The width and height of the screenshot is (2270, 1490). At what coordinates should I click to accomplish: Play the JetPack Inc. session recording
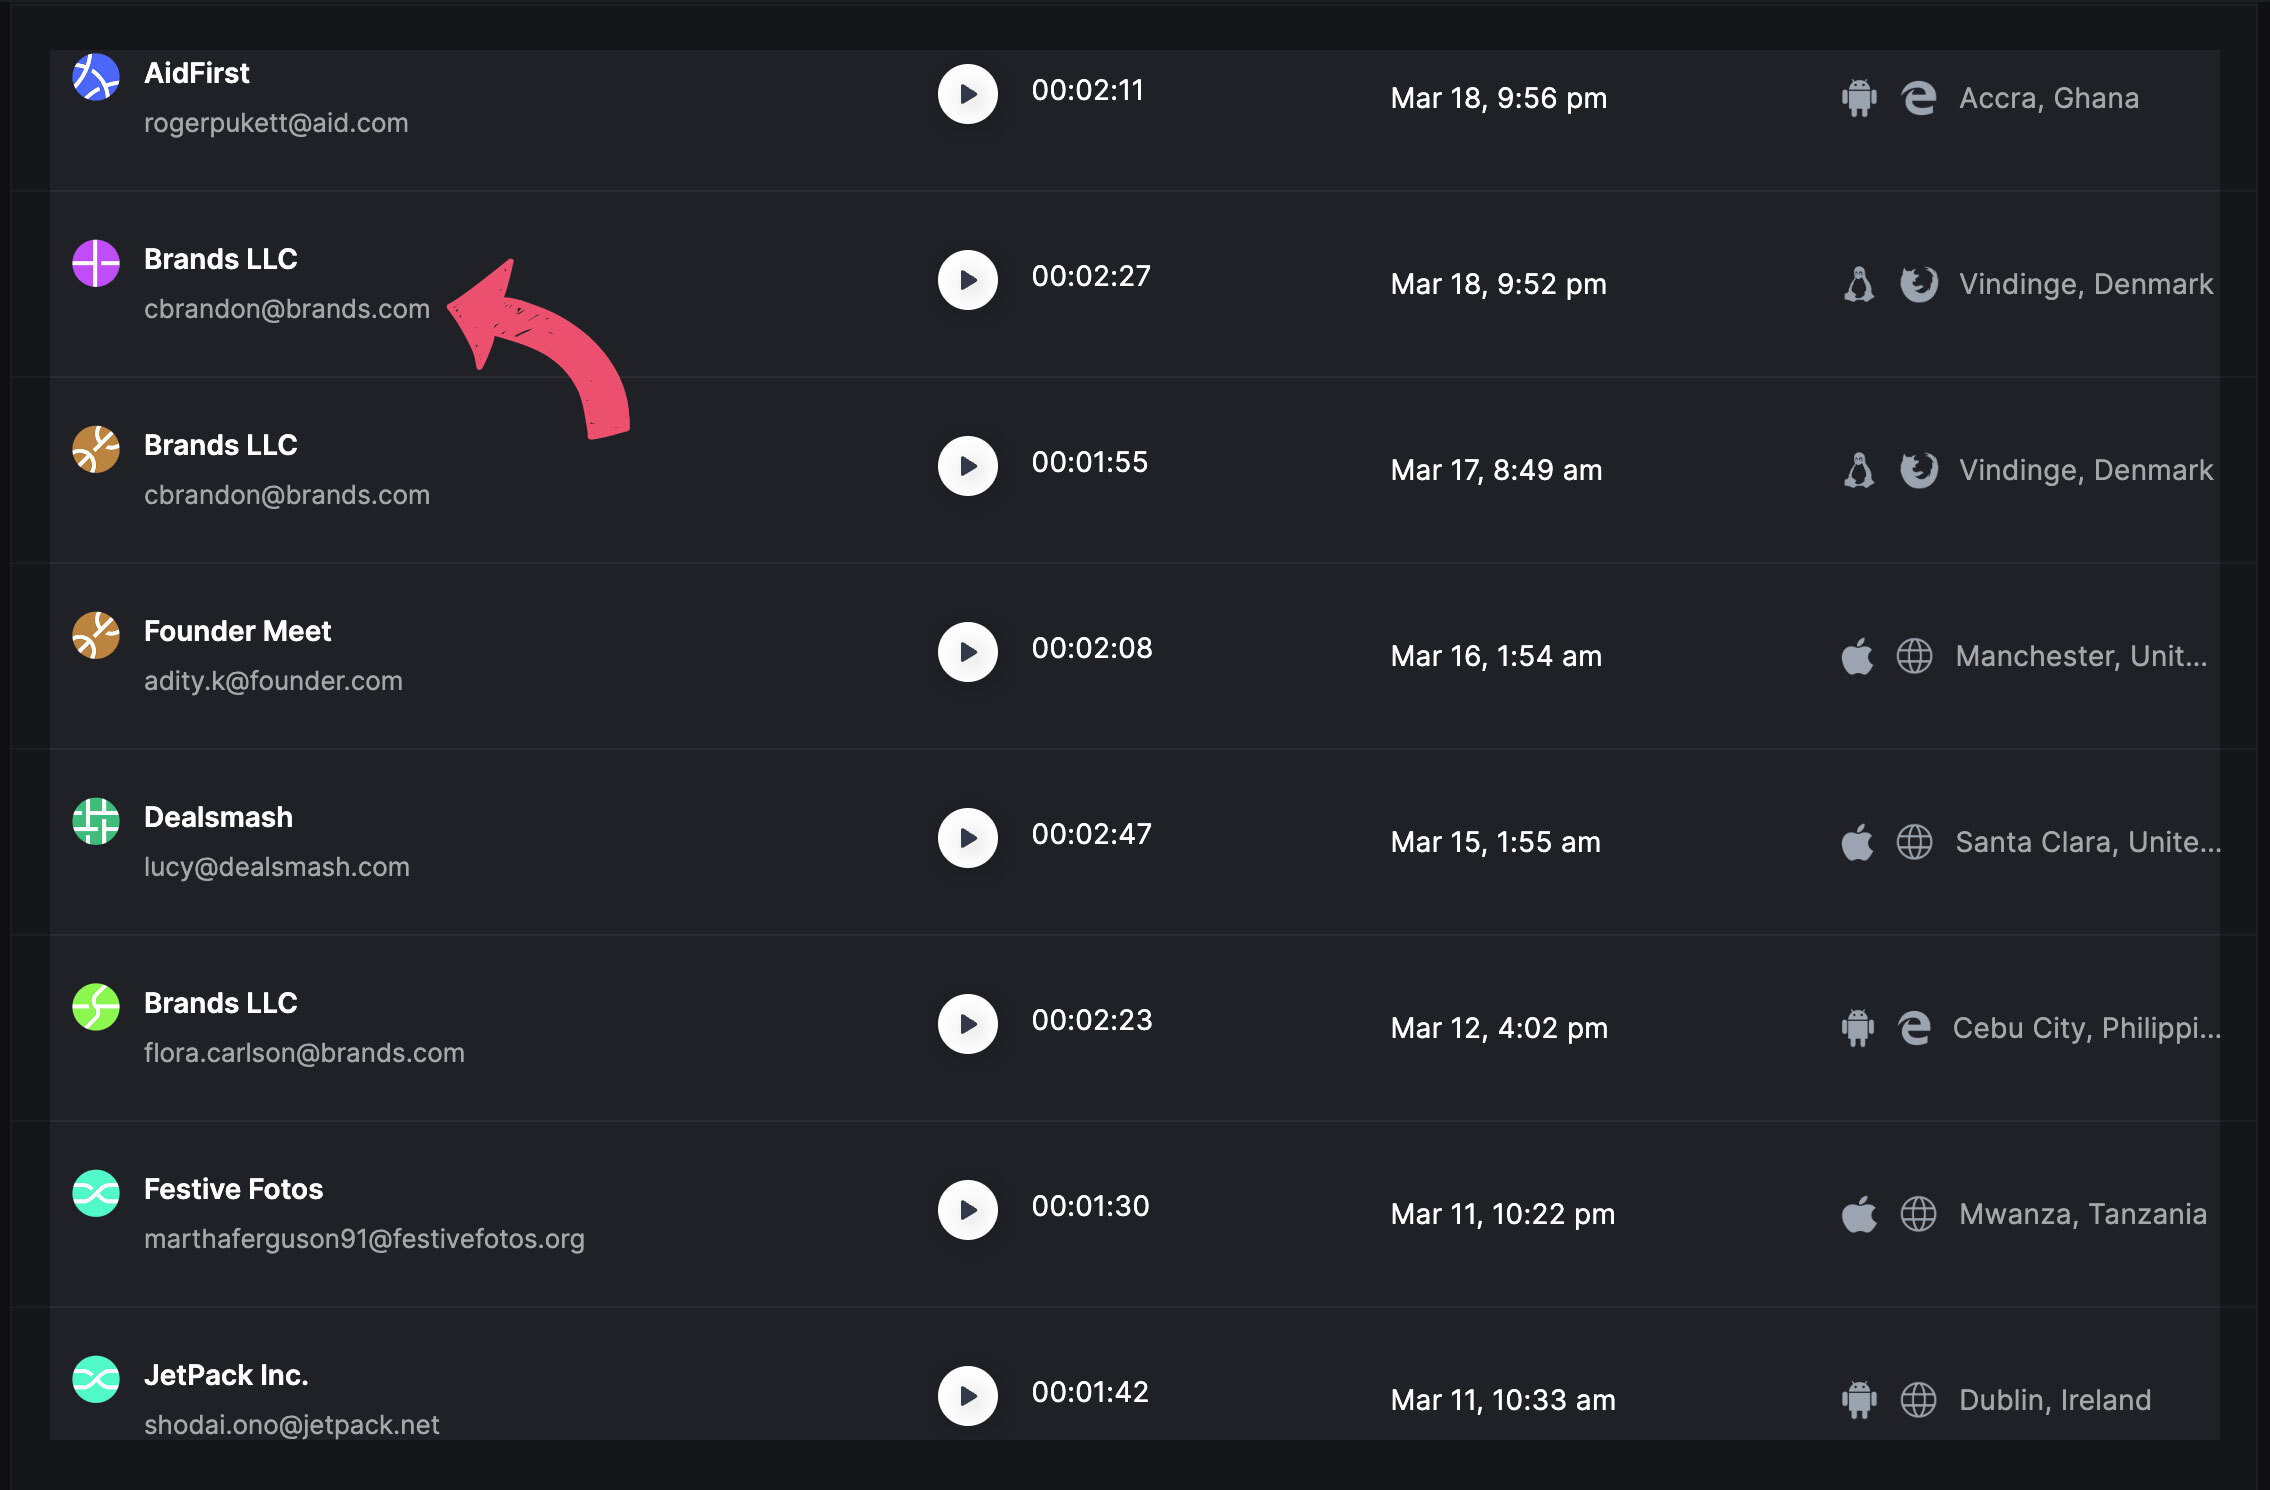pyautogui.click(x=967, y=1396)
